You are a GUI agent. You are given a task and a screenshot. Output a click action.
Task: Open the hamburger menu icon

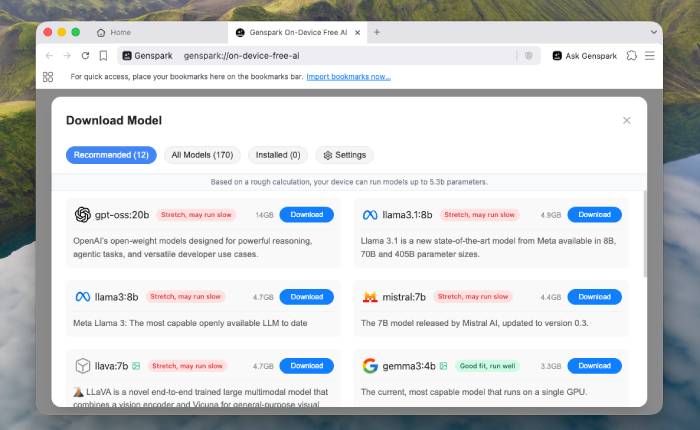coord(650,56)
